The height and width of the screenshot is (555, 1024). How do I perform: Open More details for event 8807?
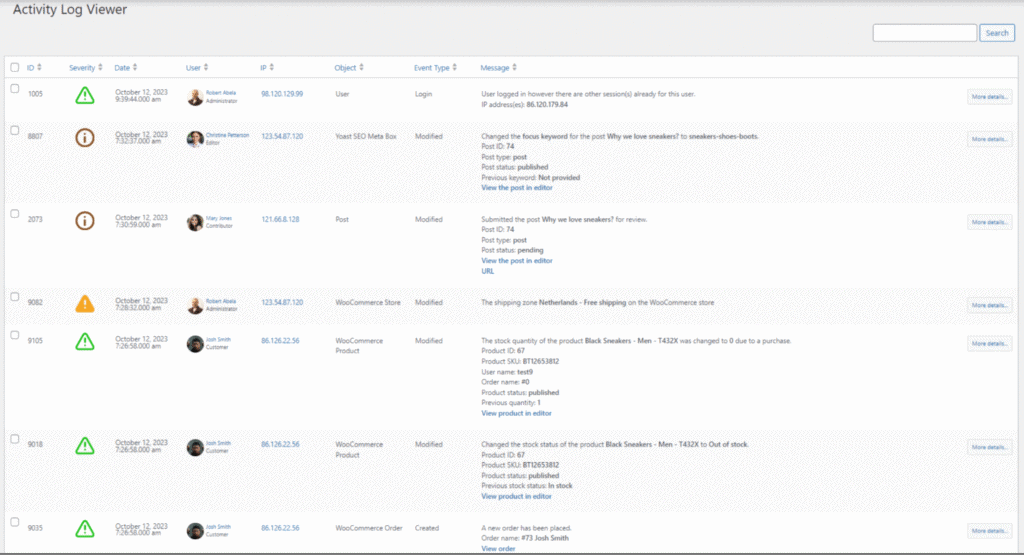point(989,139)
